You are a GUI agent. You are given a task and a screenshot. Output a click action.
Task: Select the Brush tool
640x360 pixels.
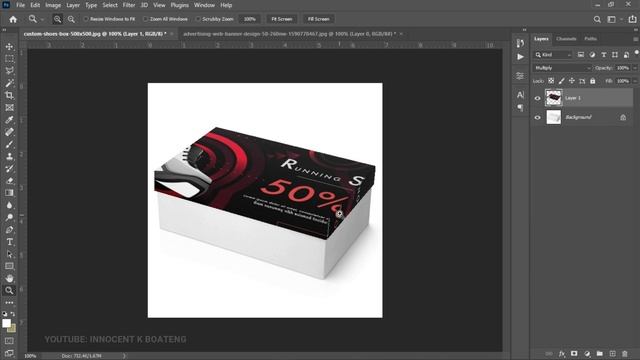coord(9,144)
